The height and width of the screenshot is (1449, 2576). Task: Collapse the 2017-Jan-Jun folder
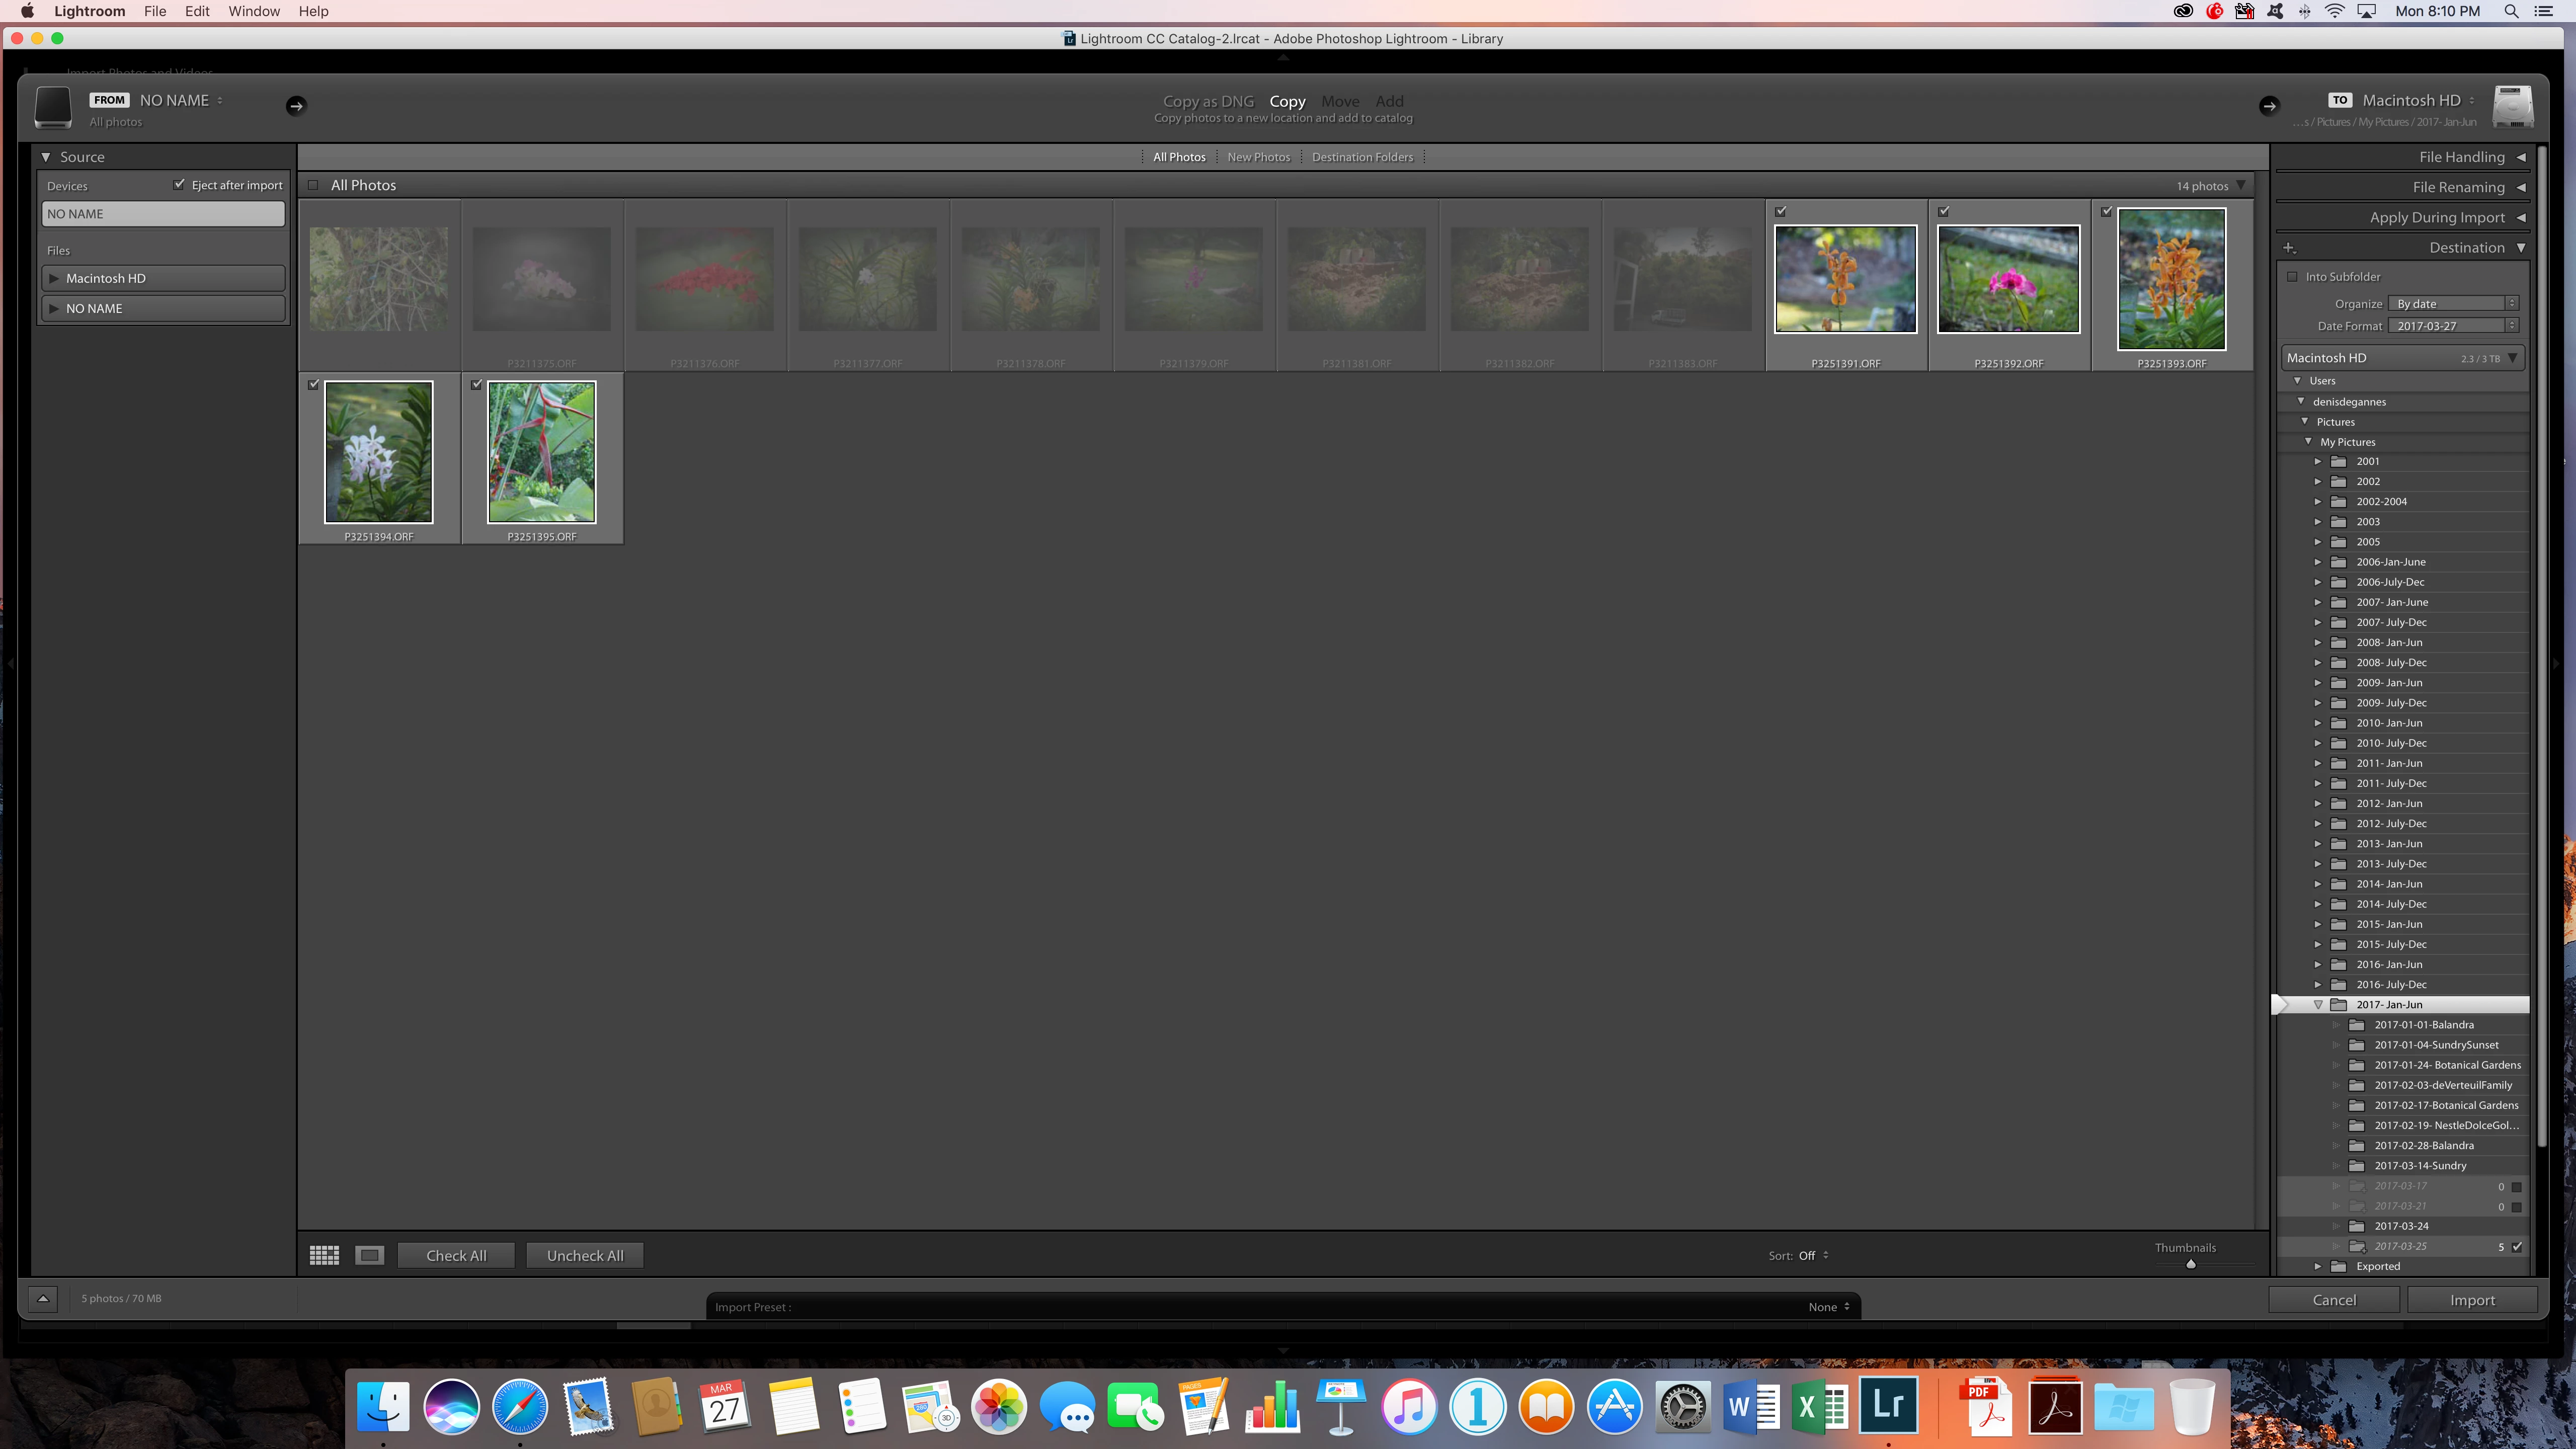click(2318, 1004)
